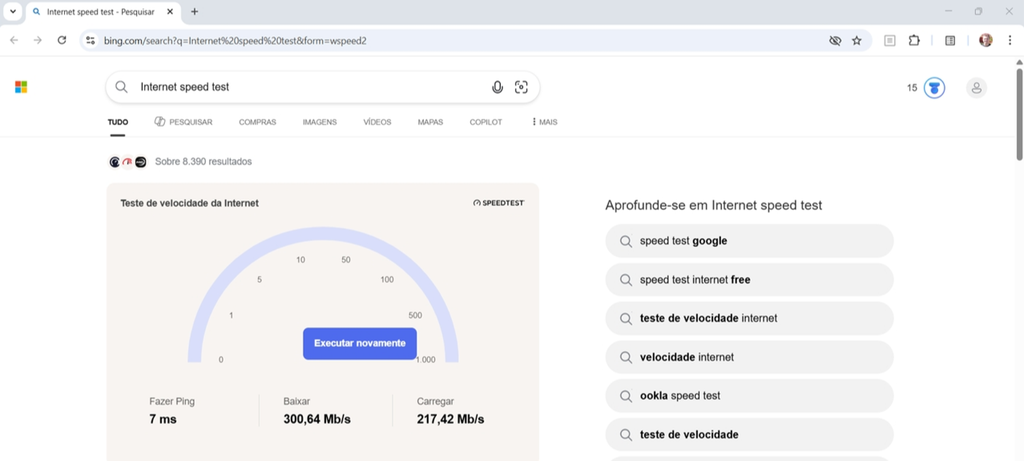The width and height of the screenshot is (1024, 461).
Task: Click the bing.com address bar URL
Action: pyautogui.click(x=235, y=40)
